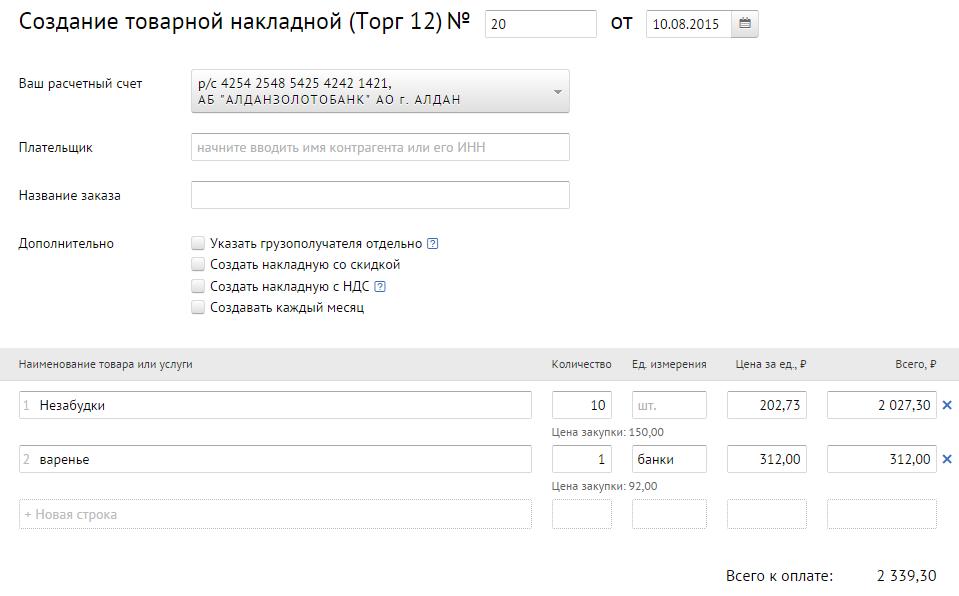
Task: Enable Создавать каждый месяц checkbox
Action: [x=198, y=307]
